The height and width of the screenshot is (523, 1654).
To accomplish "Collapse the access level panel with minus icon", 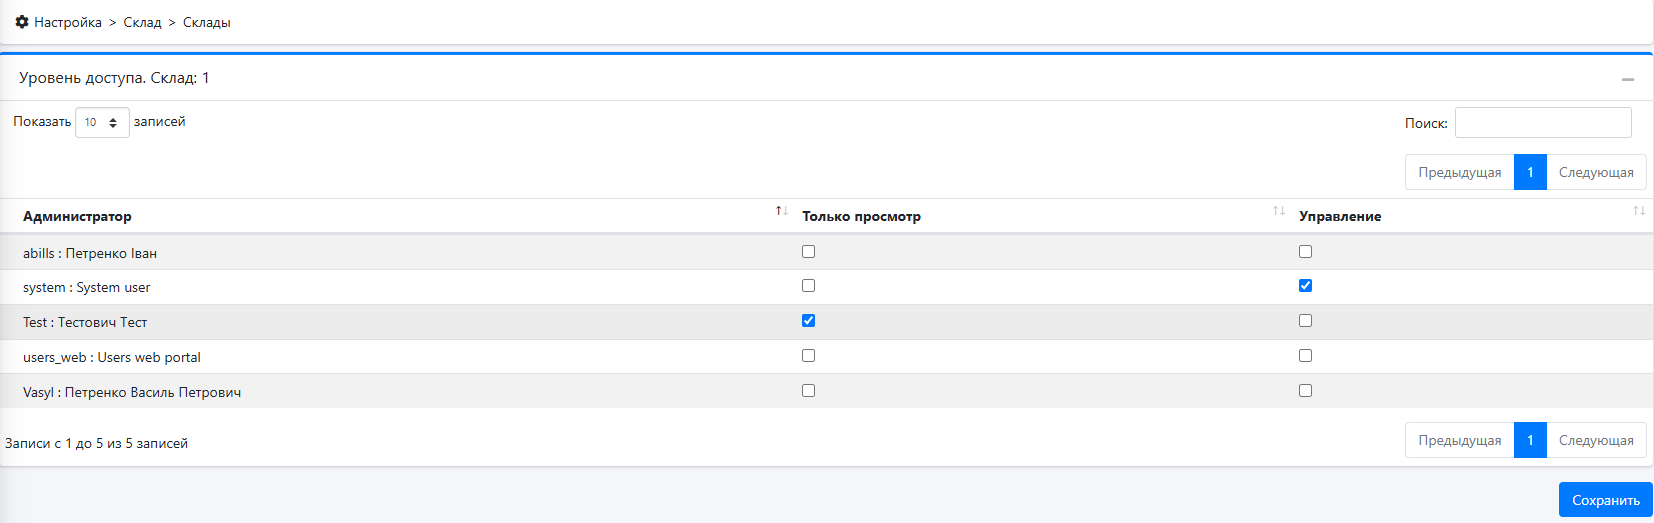I will pyautogui.click(x=1628, y=79).
